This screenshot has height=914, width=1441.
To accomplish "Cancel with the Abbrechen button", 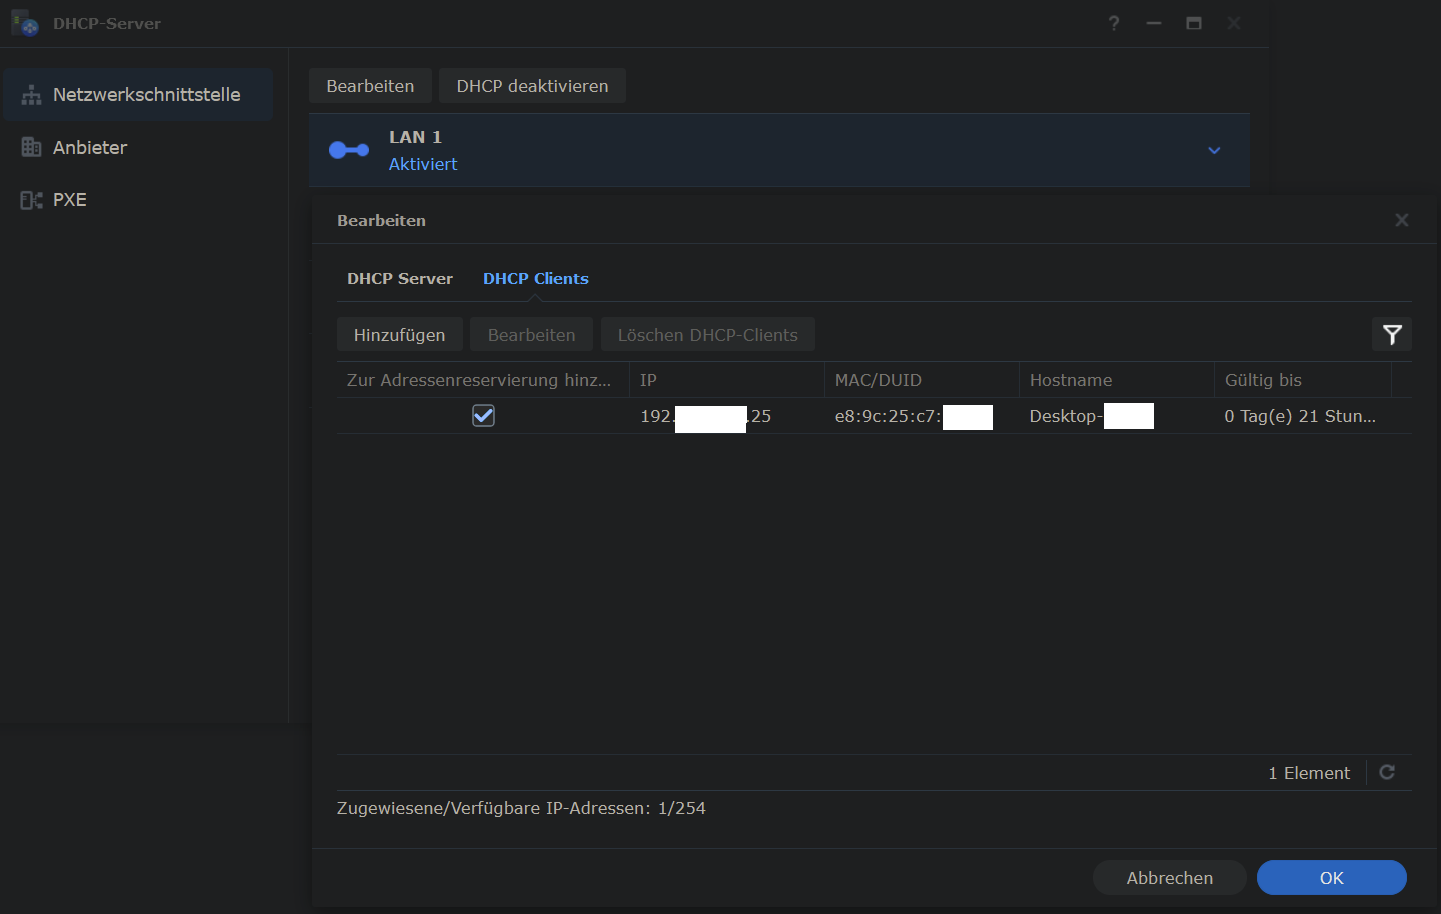I will 1169,878.
